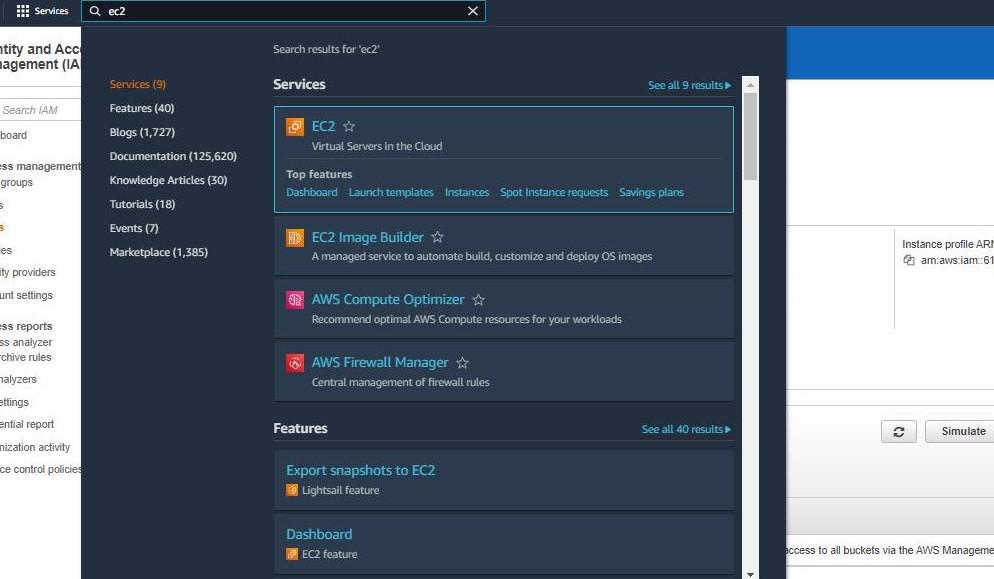This screenshot has width=994, height=579.
Task: Open IAM sidebar 'ce control policies' link
Action: tap(41, 469)
